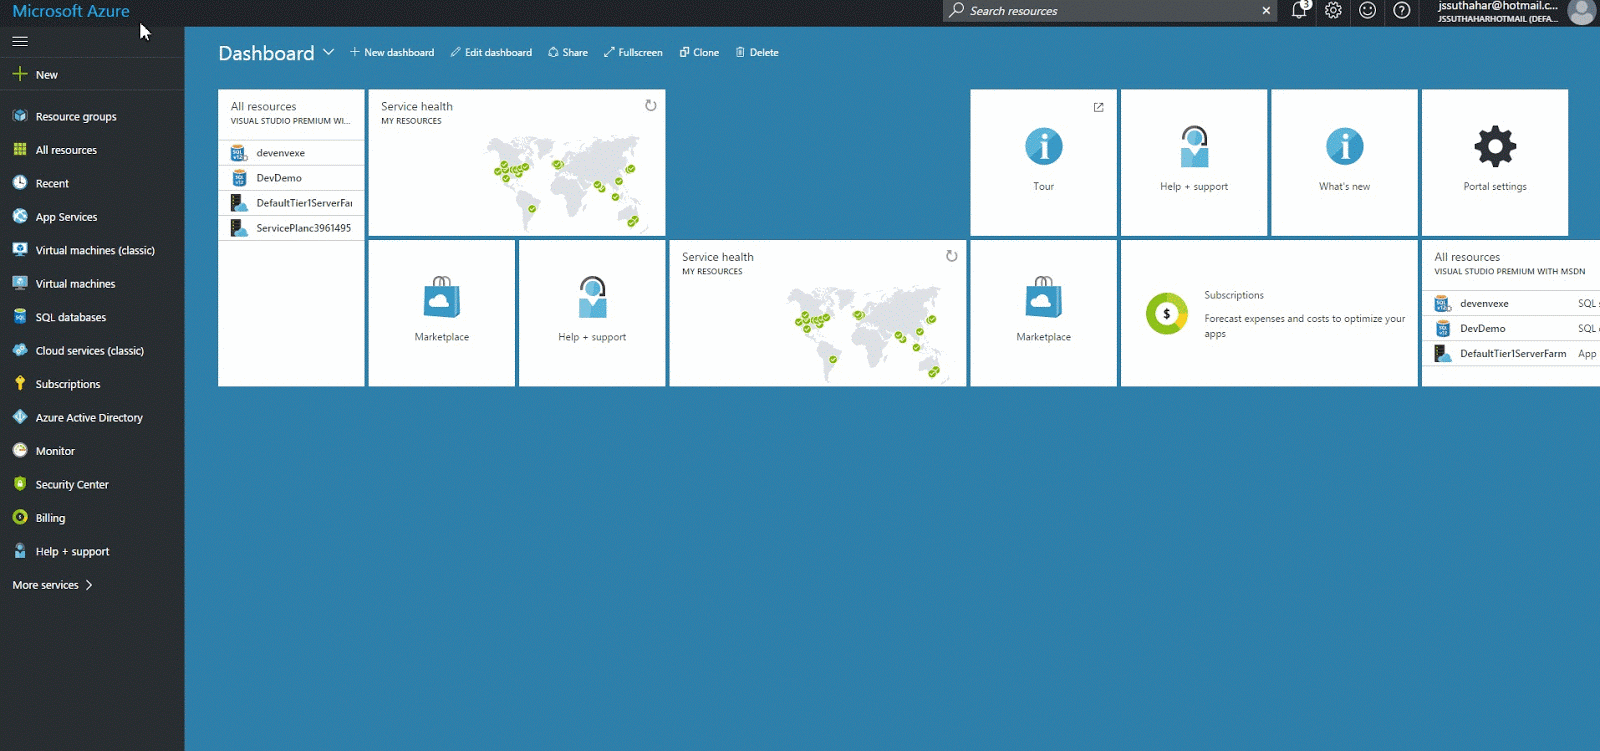Open top-row Help + support tile

coord(1194,162)
